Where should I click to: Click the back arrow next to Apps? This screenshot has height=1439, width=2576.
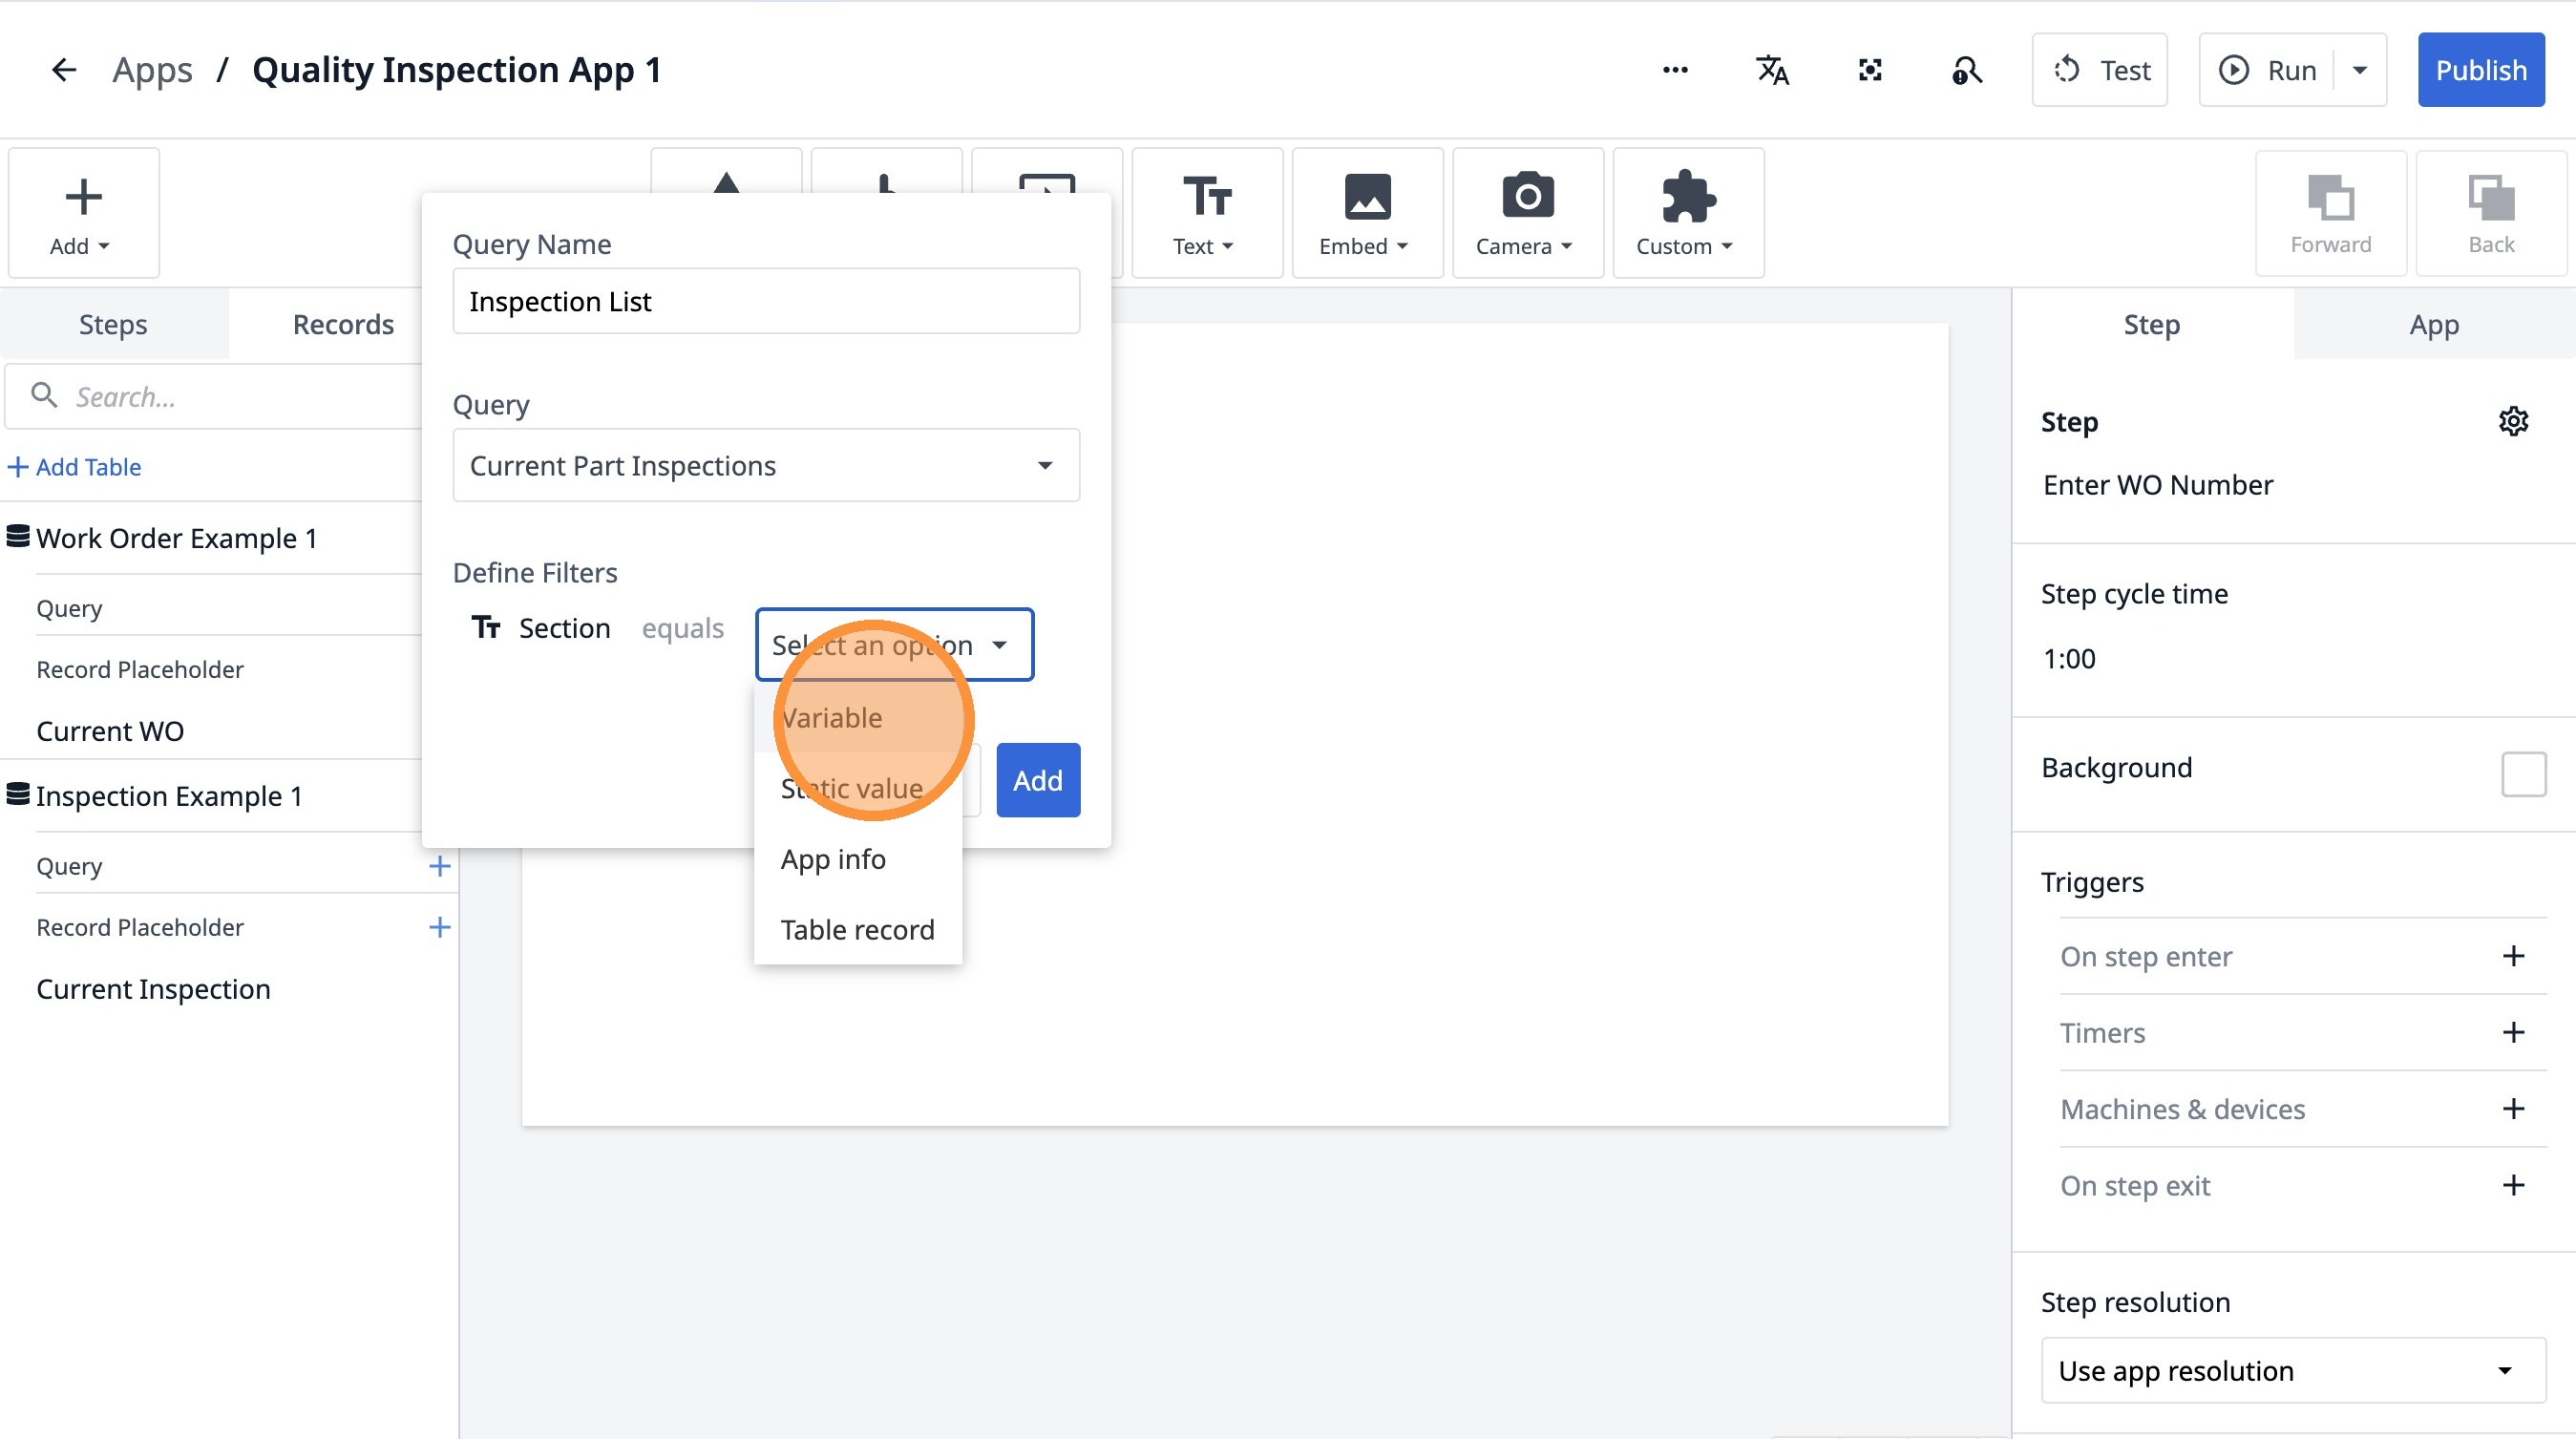[x=64, y=70]
